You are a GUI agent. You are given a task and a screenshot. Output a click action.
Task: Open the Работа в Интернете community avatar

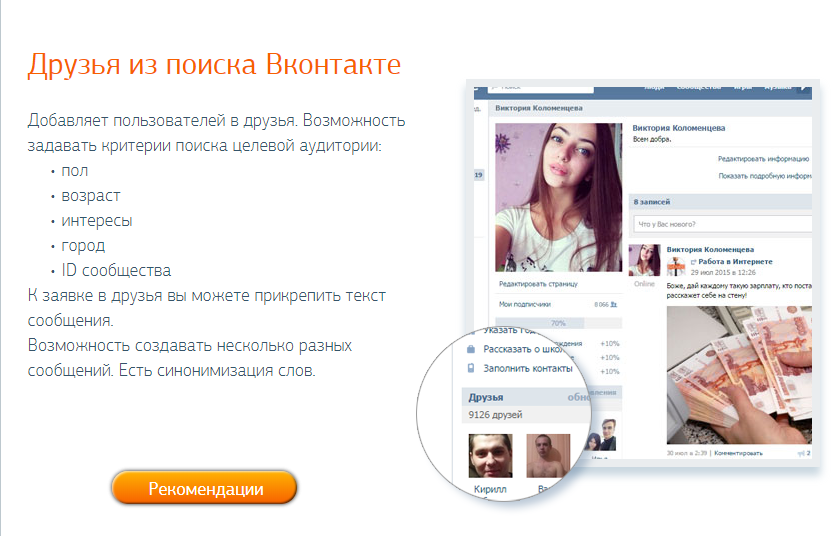[676, 266]
